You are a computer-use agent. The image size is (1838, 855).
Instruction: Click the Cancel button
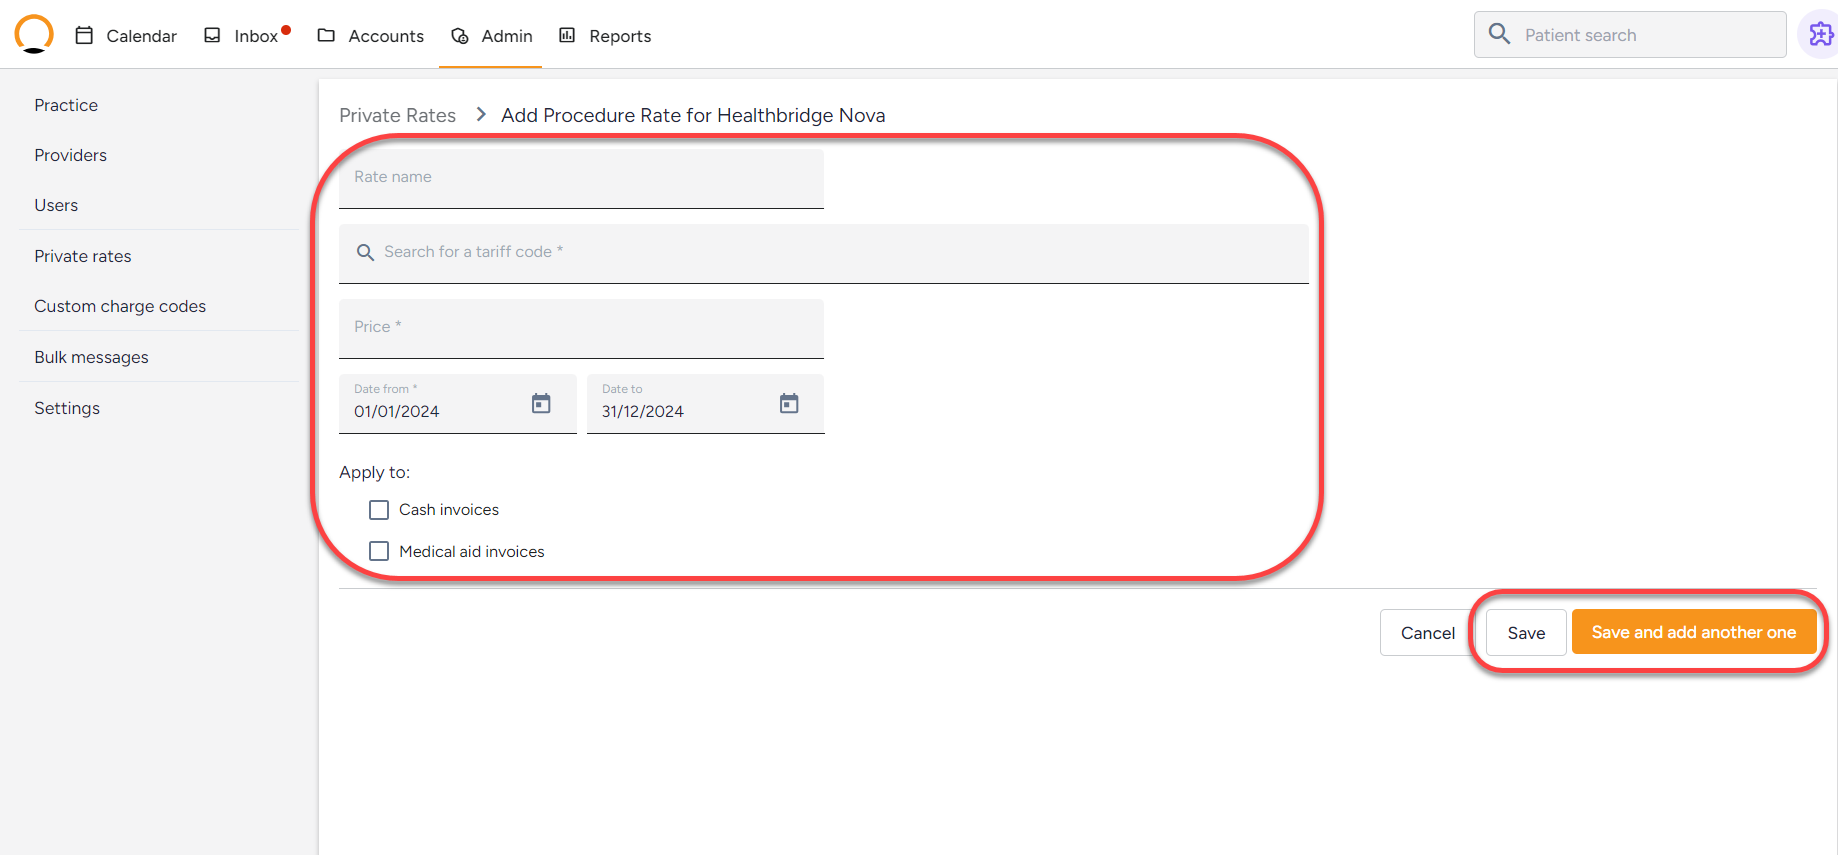[x=1428, y=633]
